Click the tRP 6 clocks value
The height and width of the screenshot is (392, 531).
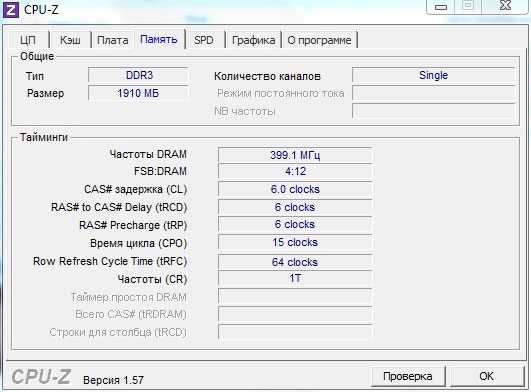click(295, 224)
